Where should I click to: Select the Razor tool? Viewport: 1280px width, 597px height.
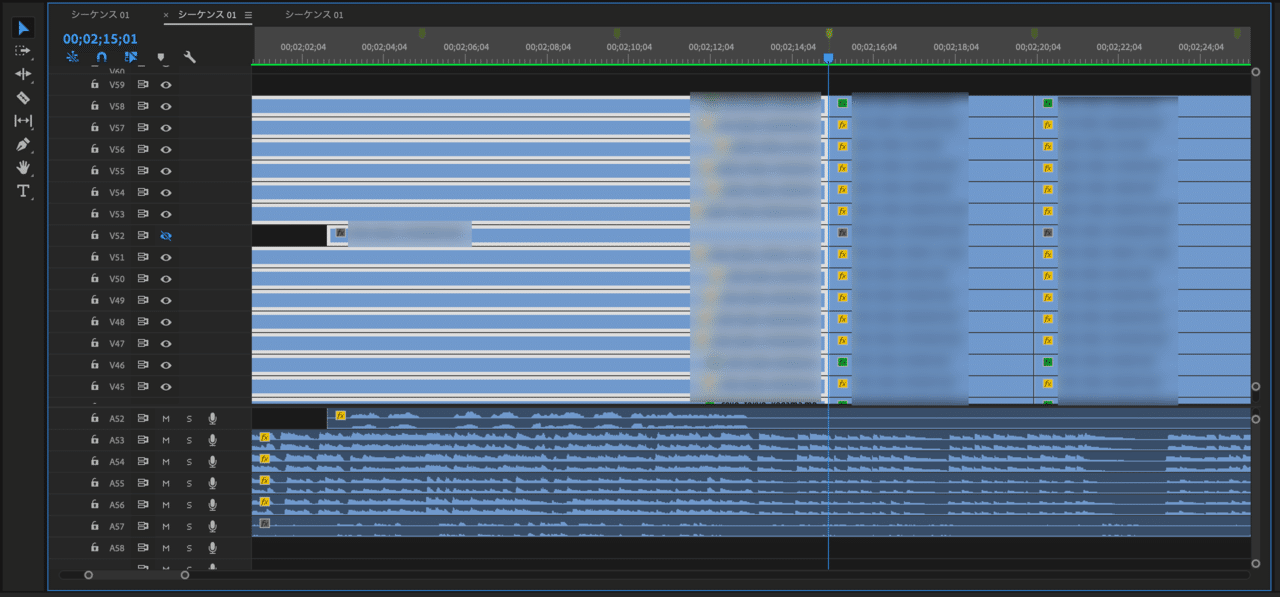coord(24,97)
